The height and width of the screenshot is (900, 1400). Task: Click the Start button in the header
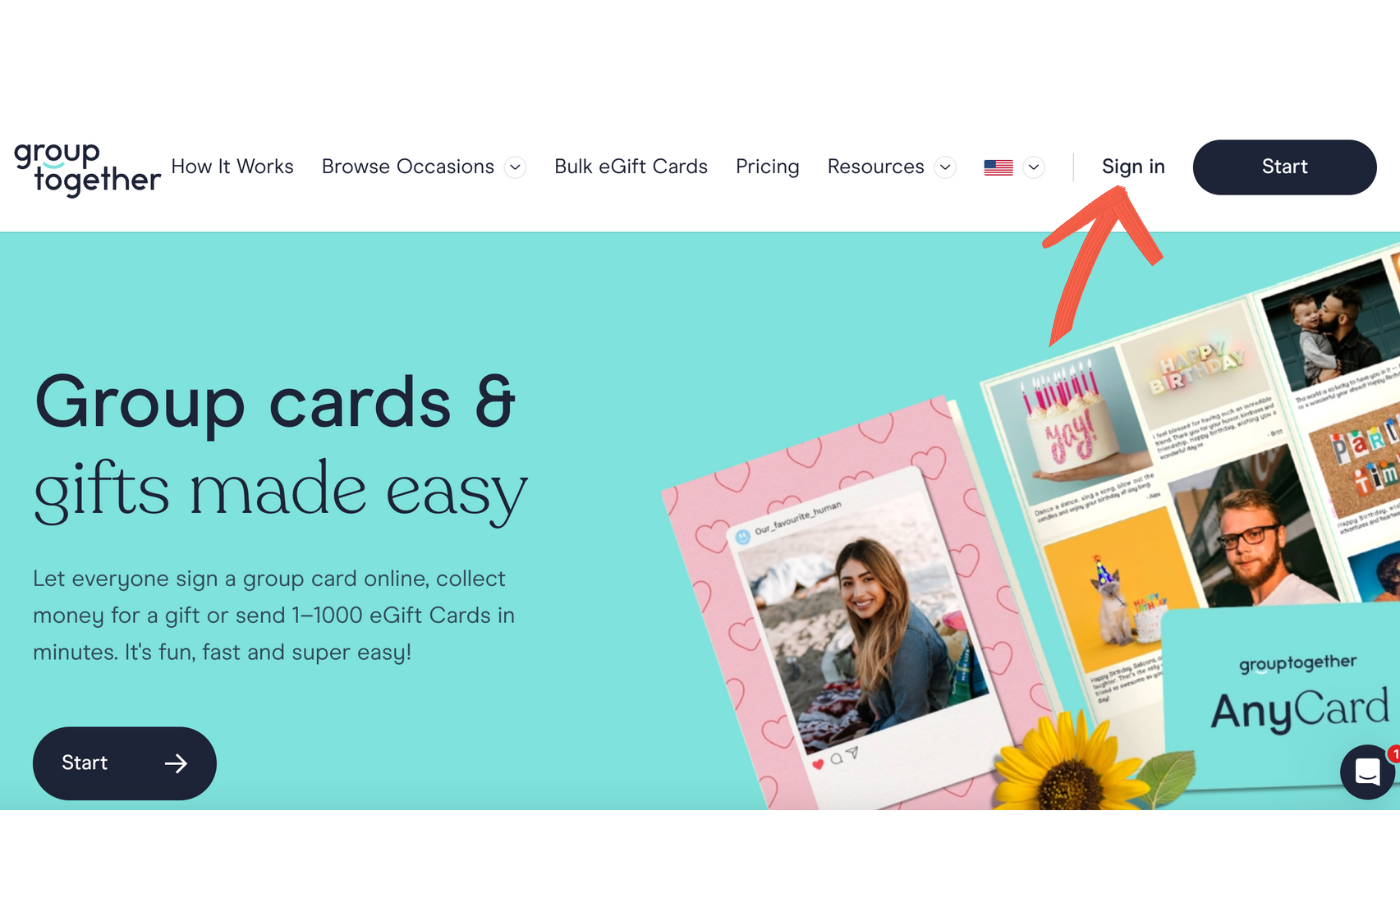click(x=1284, y=167)
